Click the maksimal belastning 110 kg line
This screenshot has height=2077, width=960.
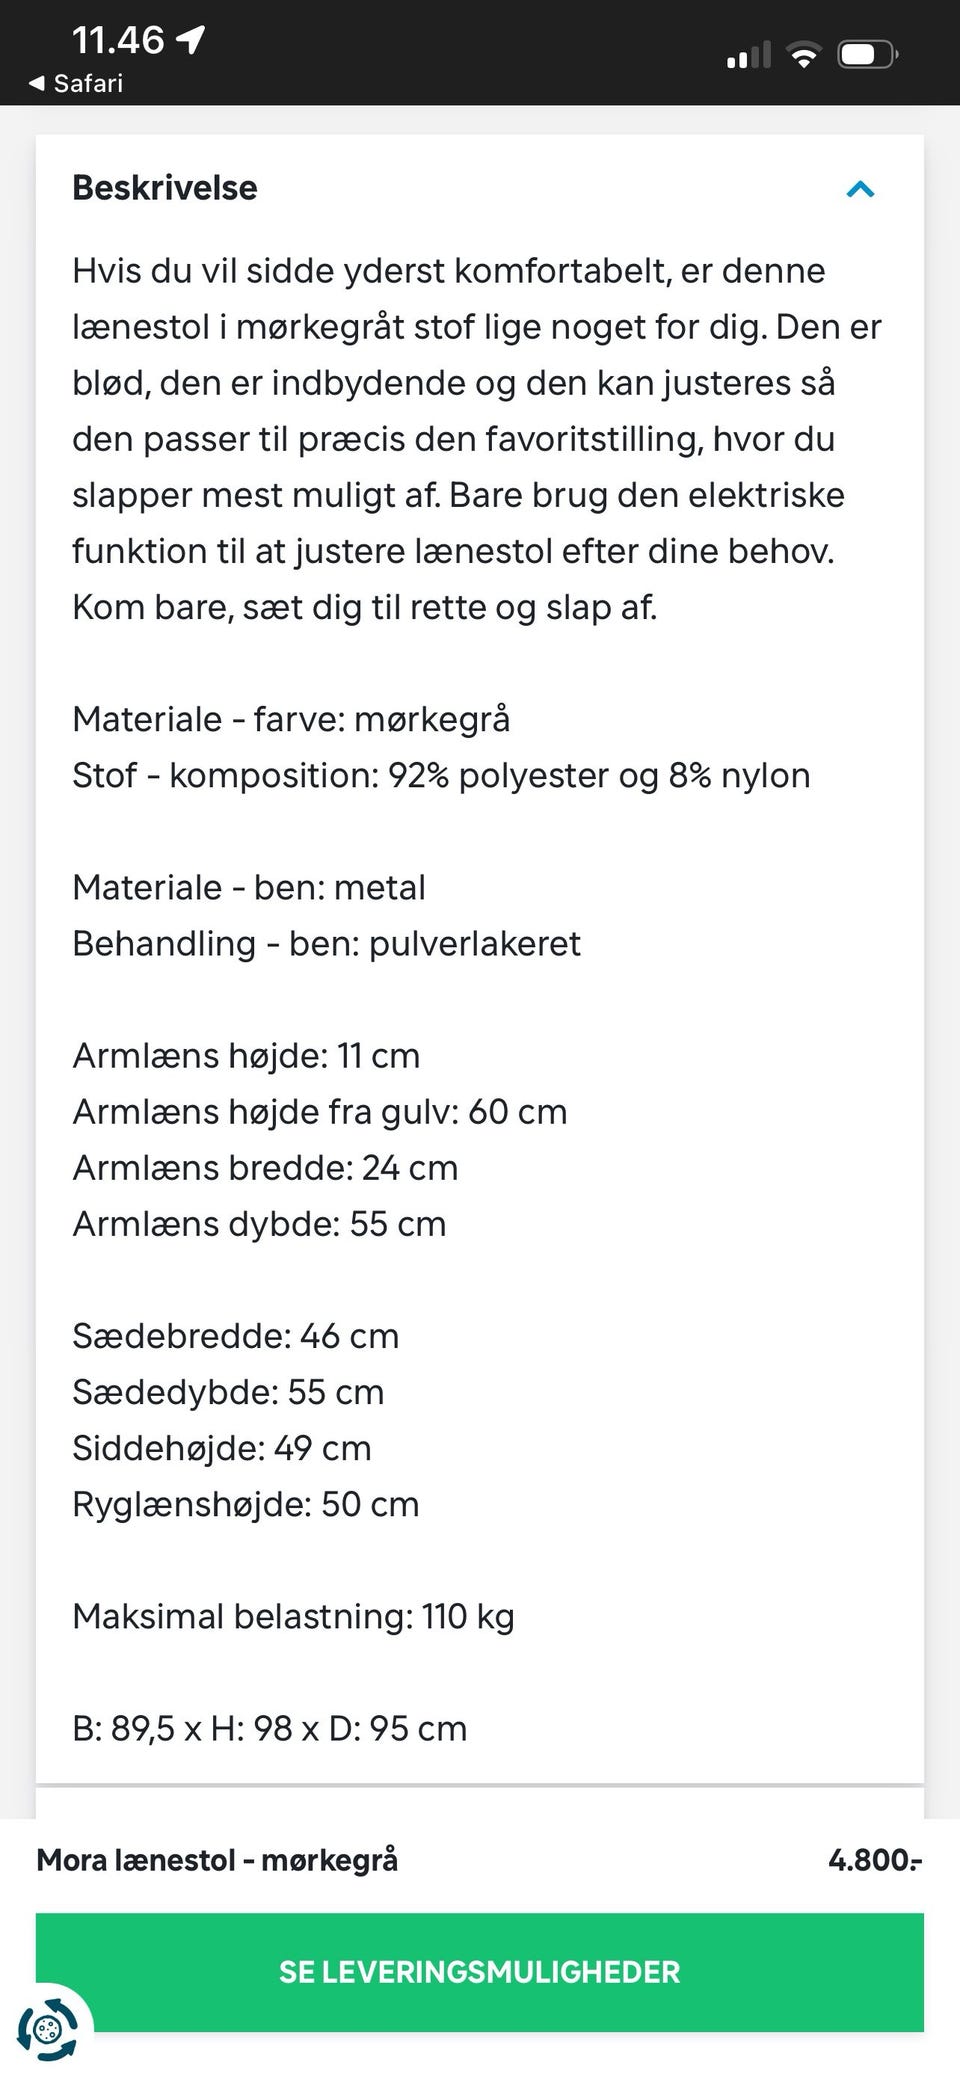[x=293, y=1616]
